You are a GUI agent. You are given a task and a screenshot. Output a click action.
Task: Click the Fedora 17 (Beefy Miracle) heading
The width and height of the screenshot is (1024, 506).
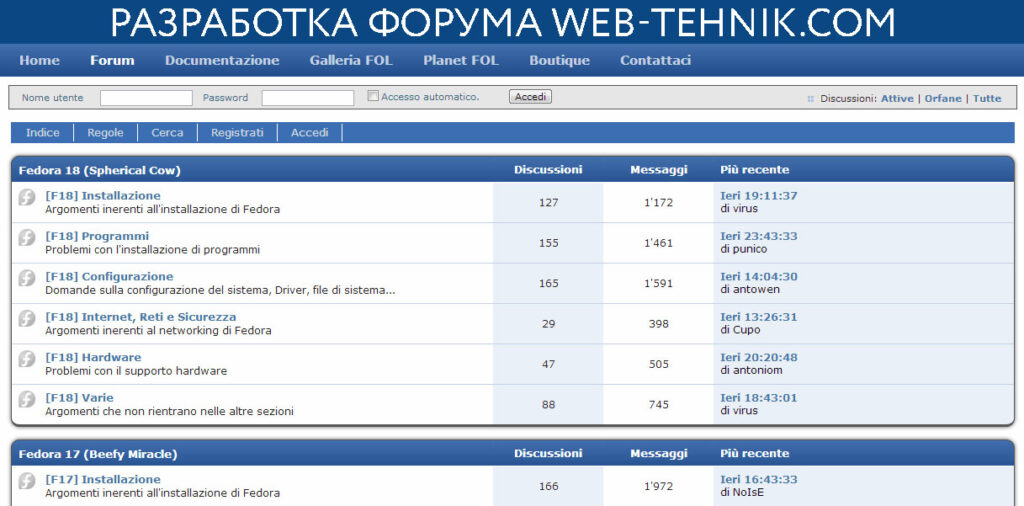coord(97,454)
